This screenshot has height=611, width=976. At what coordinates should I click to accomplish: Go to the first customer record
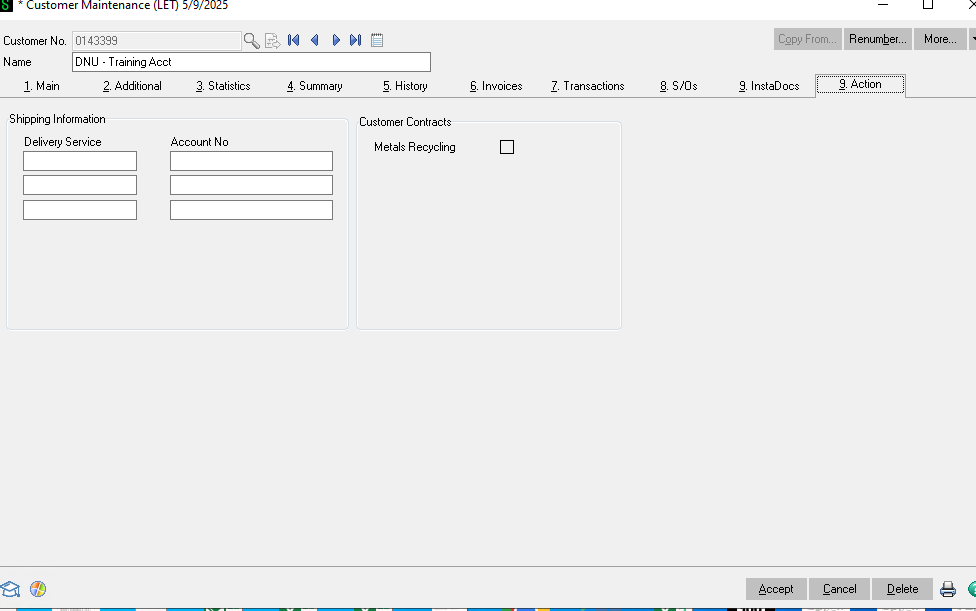tap(294, 41)
